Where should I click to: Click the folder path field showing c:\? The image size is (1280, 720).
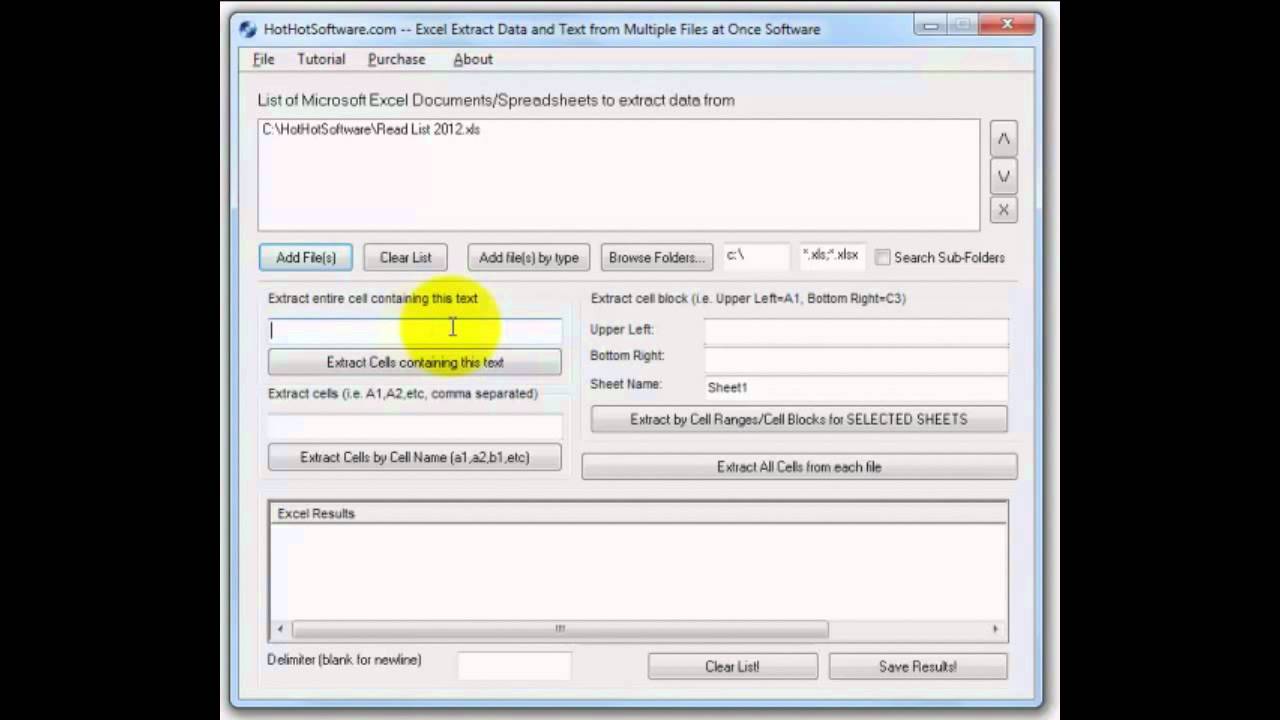(757, 256)
